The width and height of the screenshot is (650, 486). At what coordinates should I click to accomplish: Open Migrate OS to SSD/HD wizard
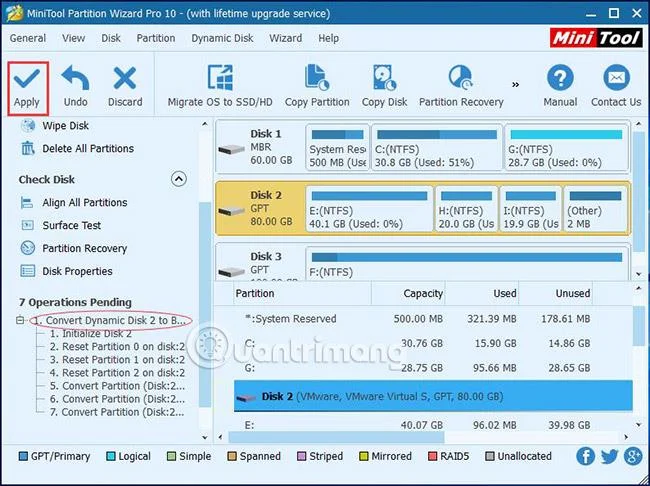220,86
